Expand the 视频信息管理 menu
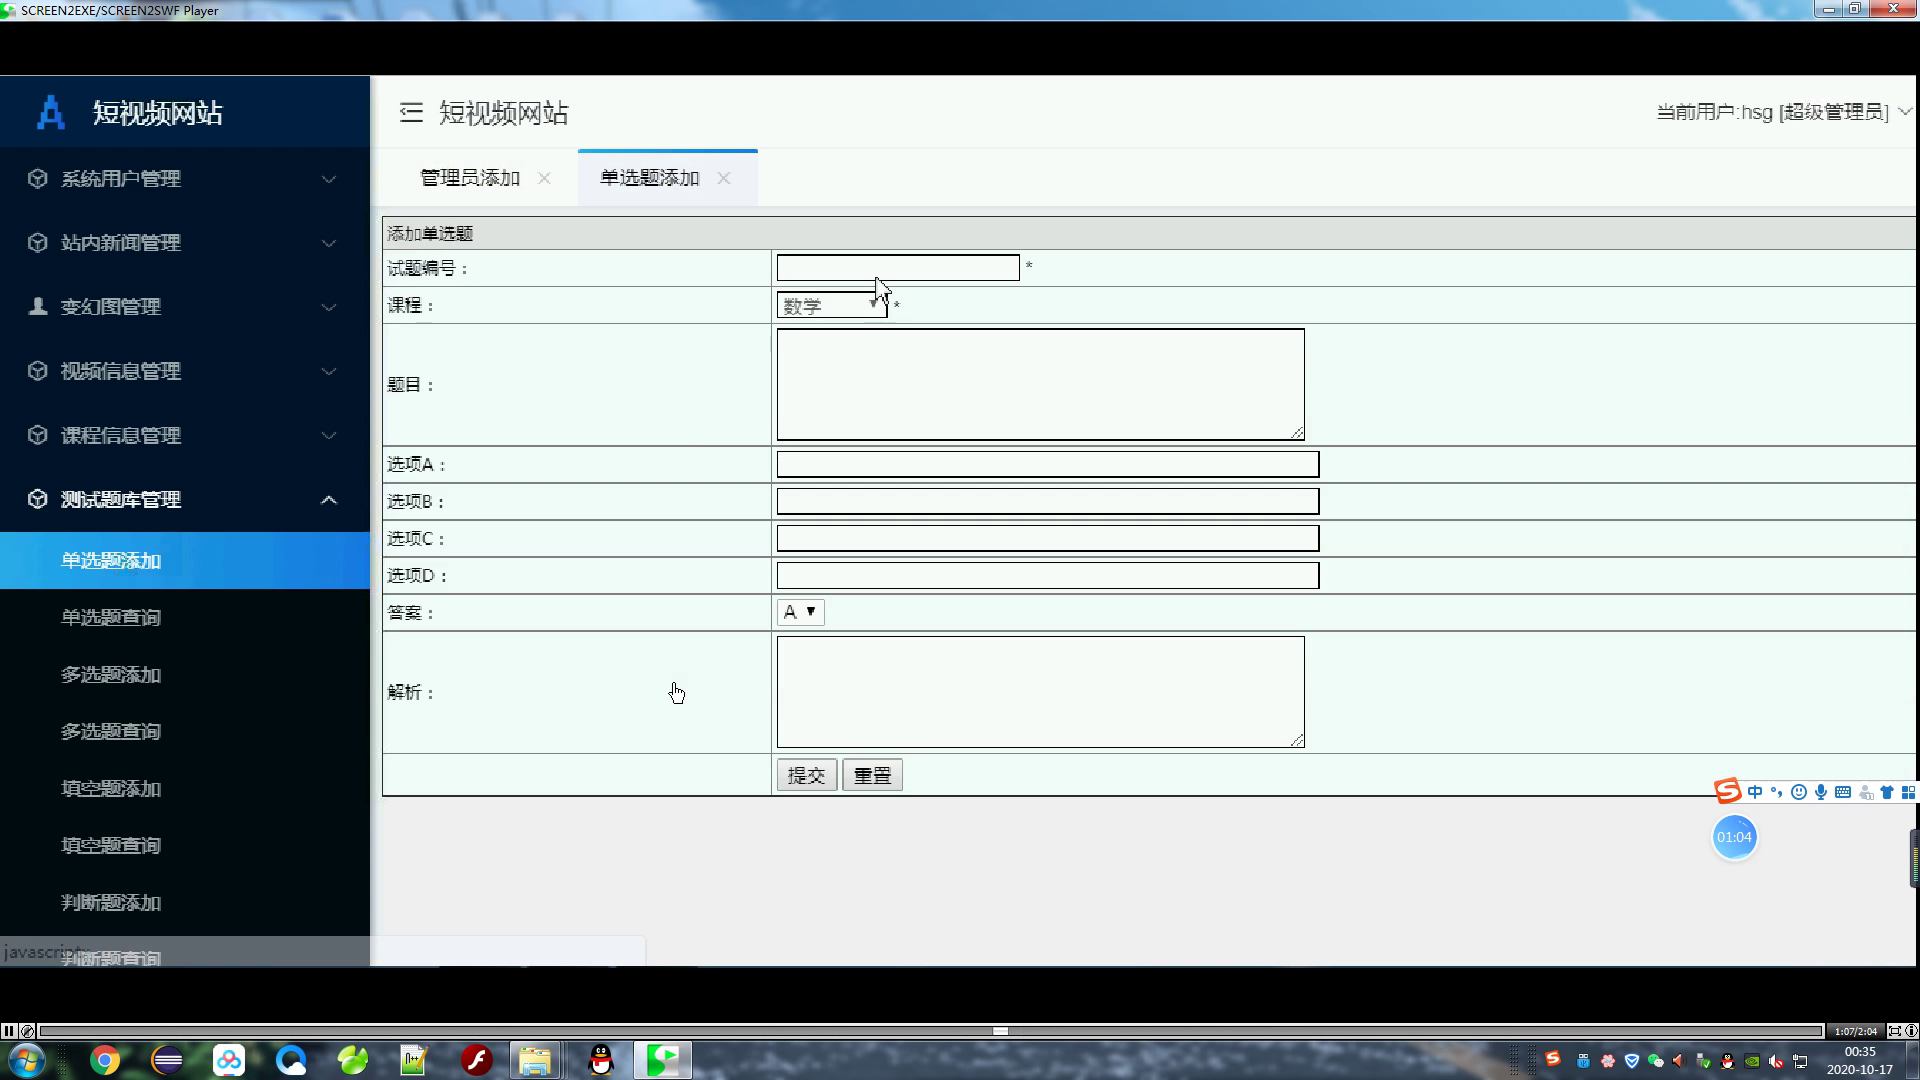1920x1080 pixels. (185, 371)
